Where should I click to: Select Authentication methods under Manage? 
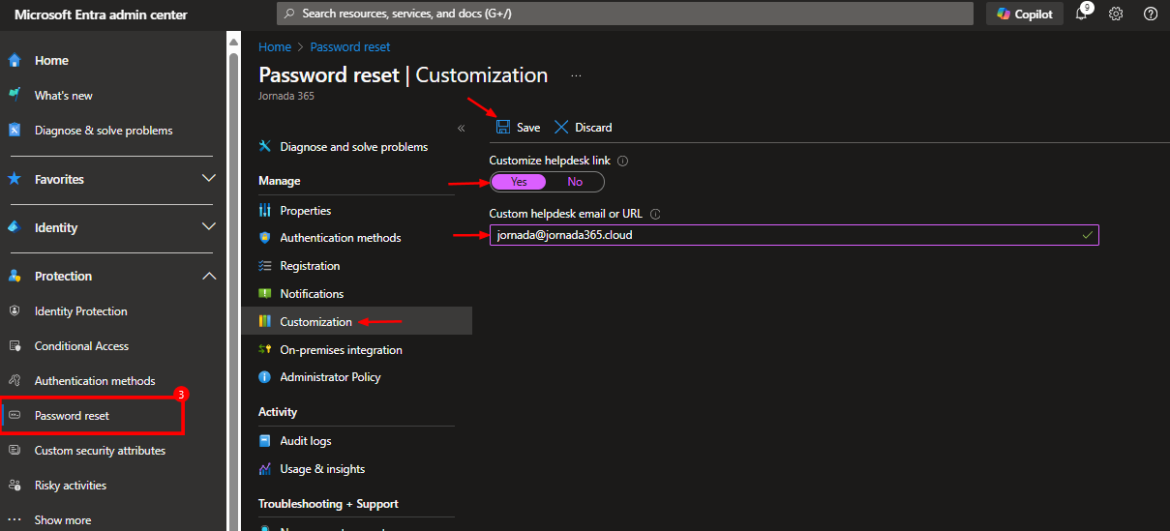(340, 238)
